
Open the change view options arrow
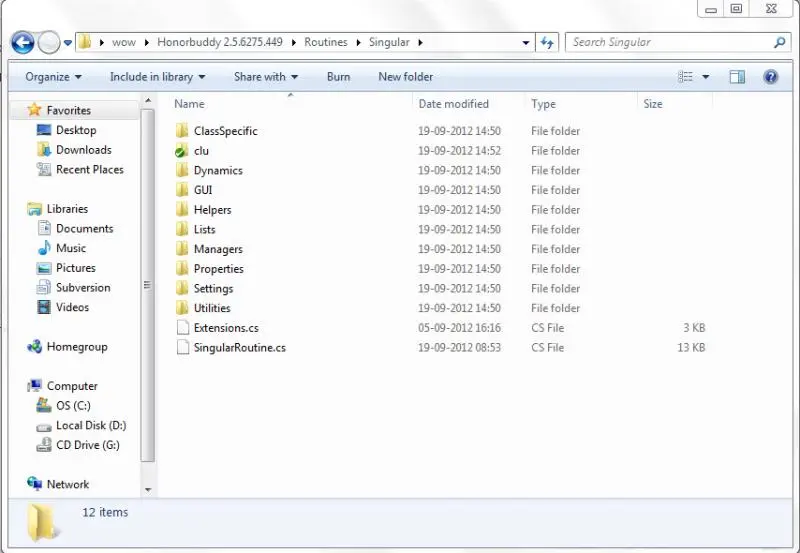pyautogui.click(x=706, y=77)
